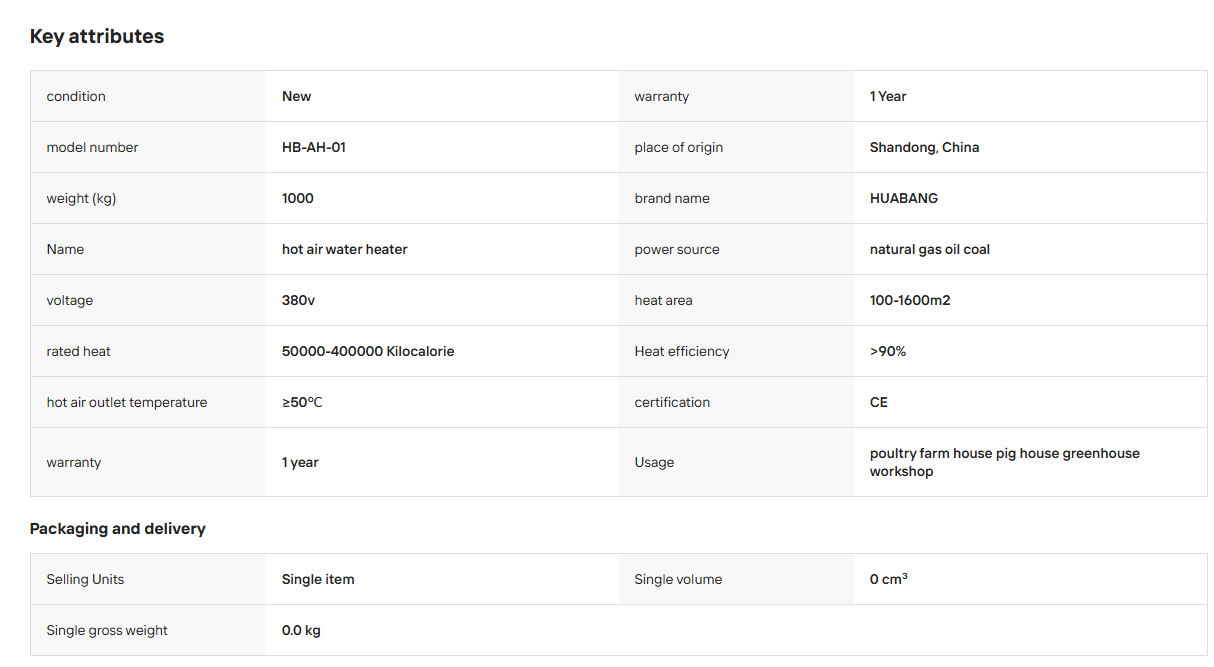1214x667 pixels.
Task: Select the Single item selling units value
Action: [x=318, y=579]
